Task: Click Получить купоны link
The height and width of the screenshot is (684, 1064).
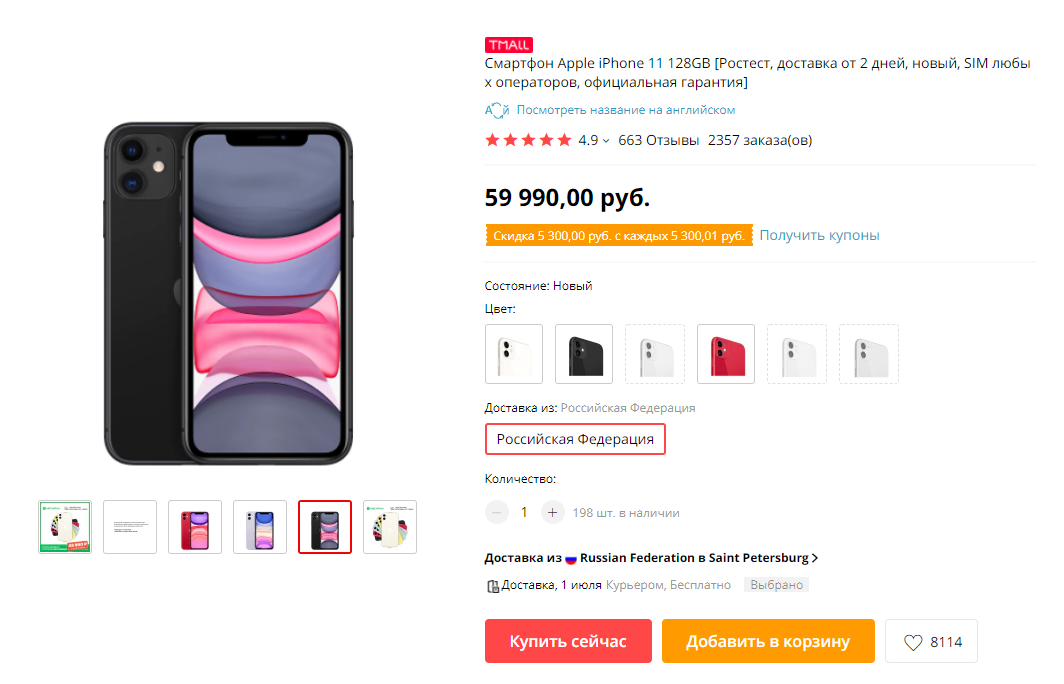Action: (x=819, y=235)
